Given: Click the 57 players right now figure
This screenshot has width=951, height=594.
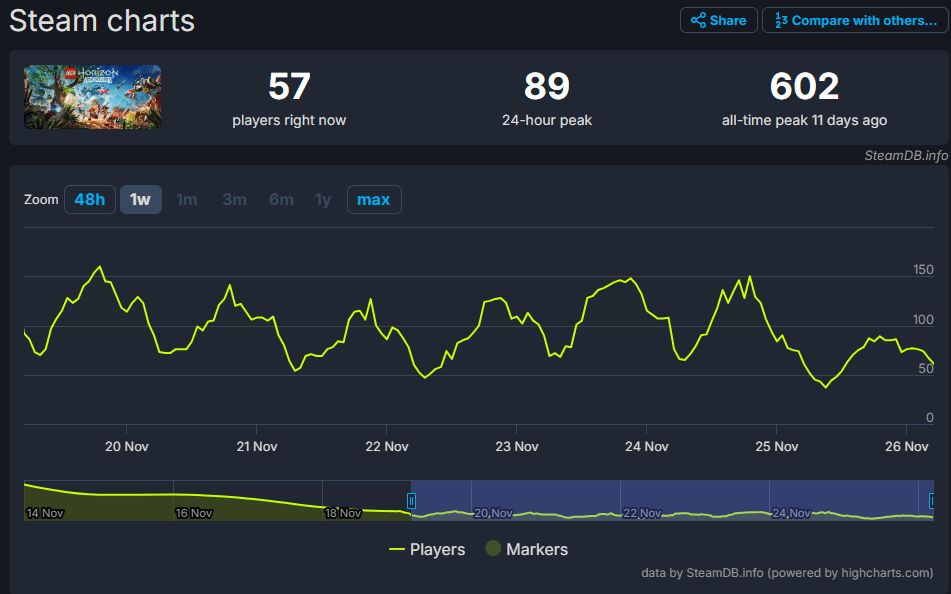Looking at the screenshot, I should coord(289,88).
